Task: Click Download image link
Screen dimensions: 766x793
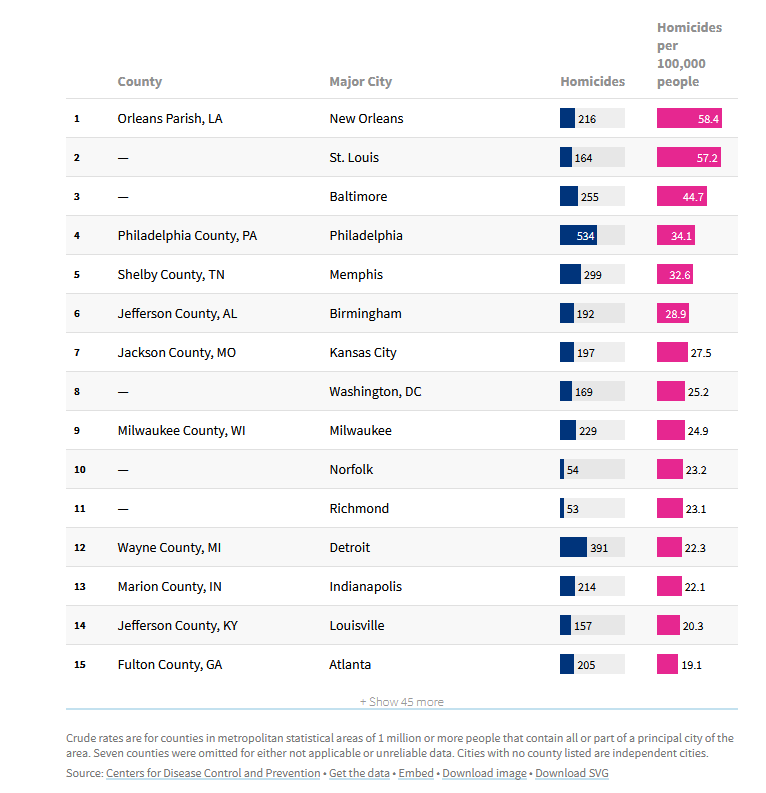Action: (484, 773)
